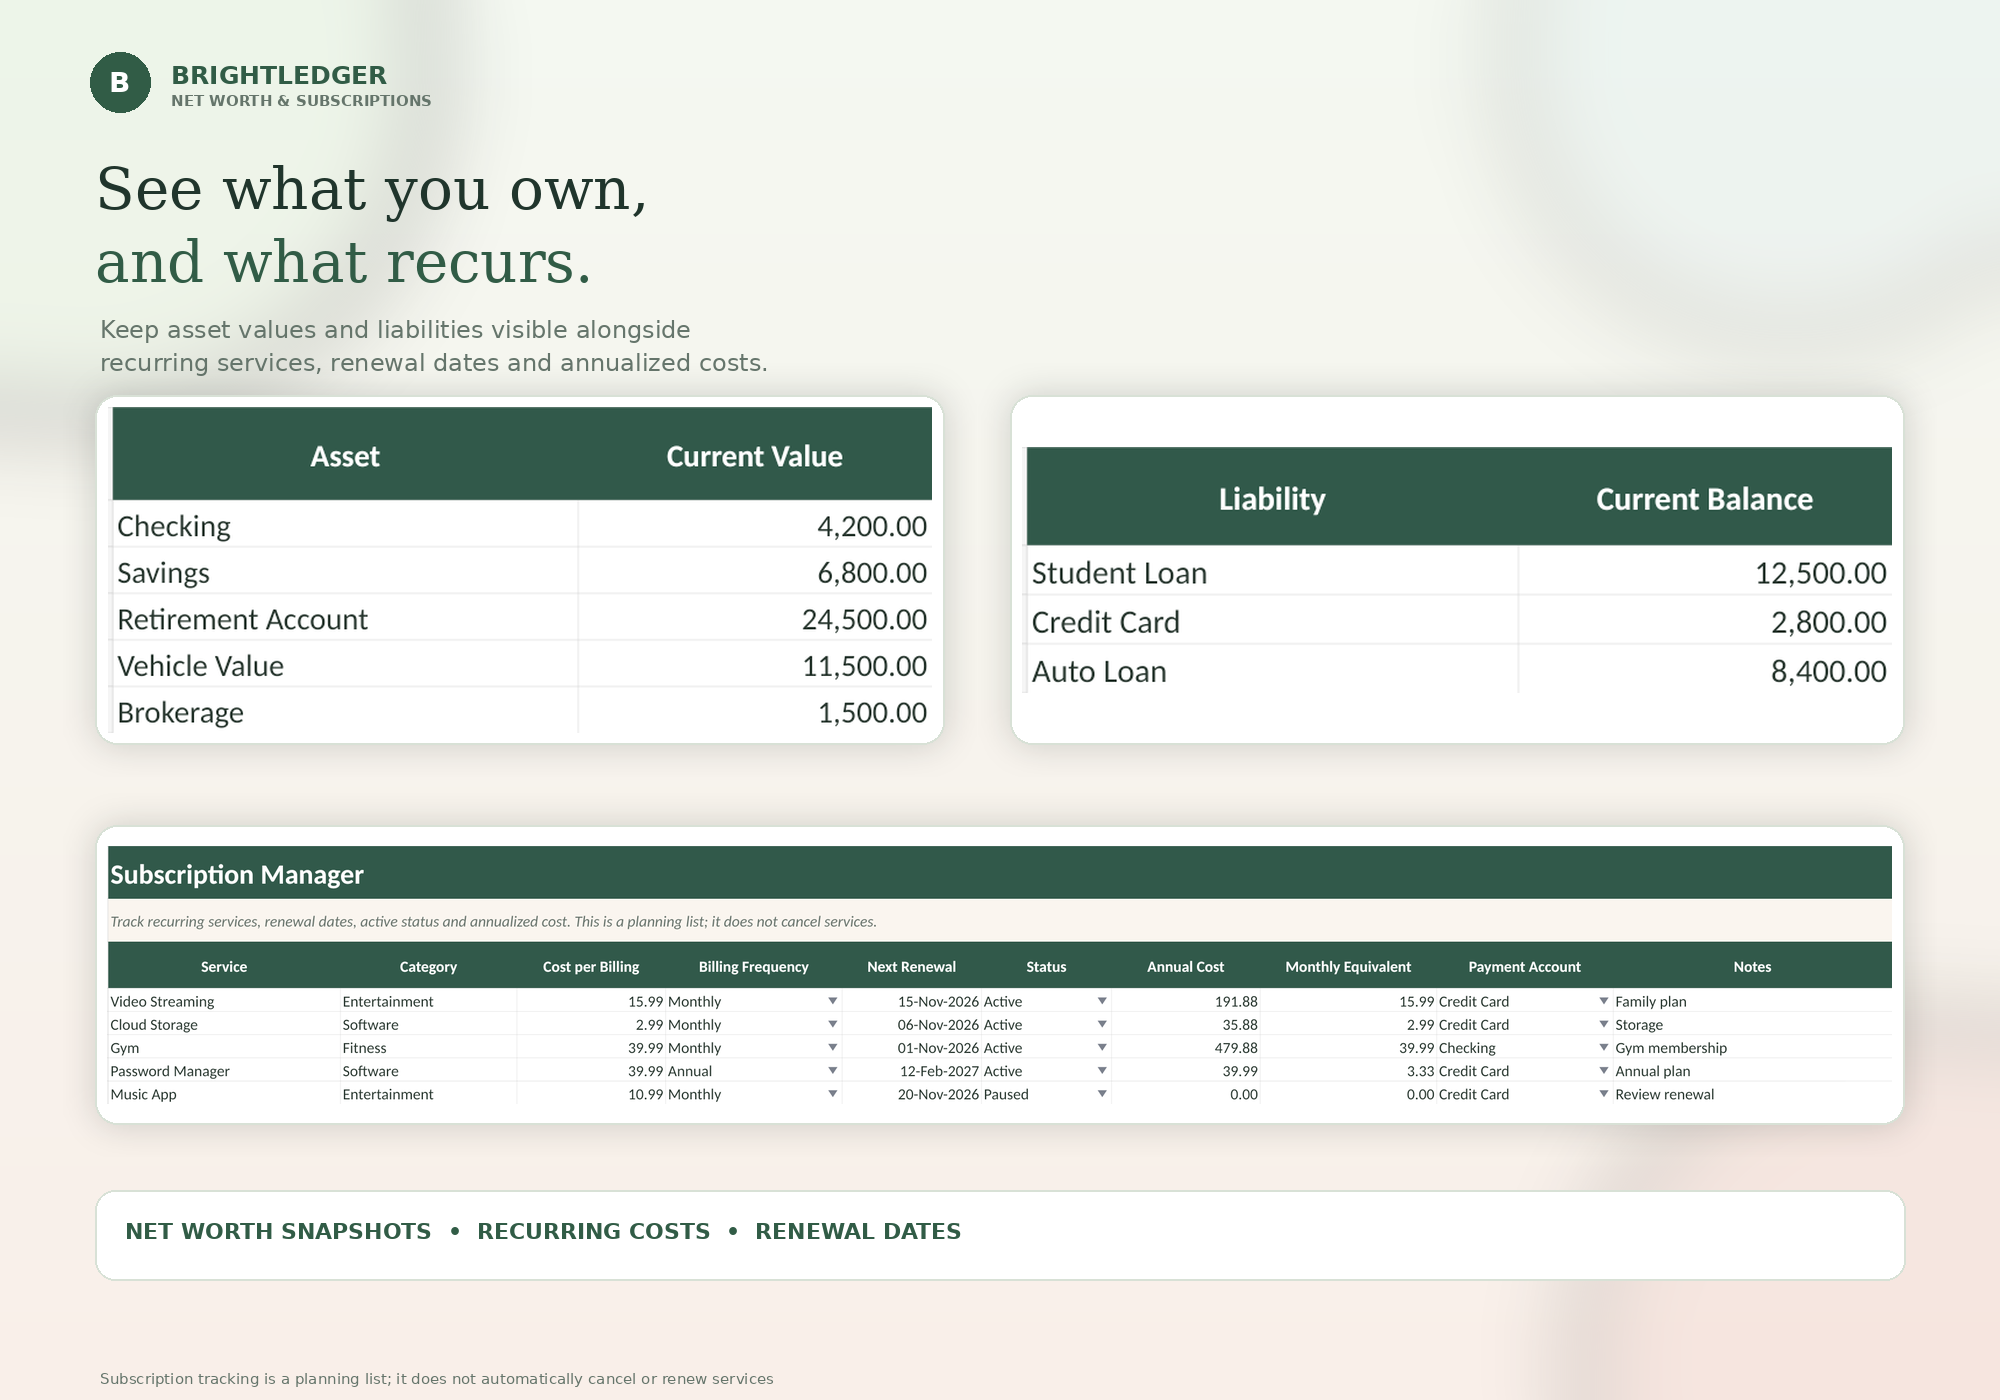Select the Next Renewal column header
The height and width of the screenshot is (1400, 2000).
[911, 966]
